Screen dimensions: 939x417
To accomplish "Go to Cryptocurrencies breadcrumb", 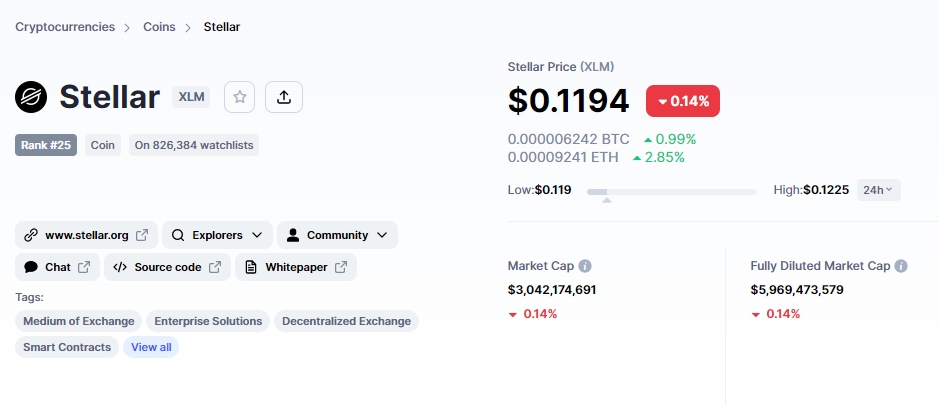I will pyautogui.click(x=65, y=27).
